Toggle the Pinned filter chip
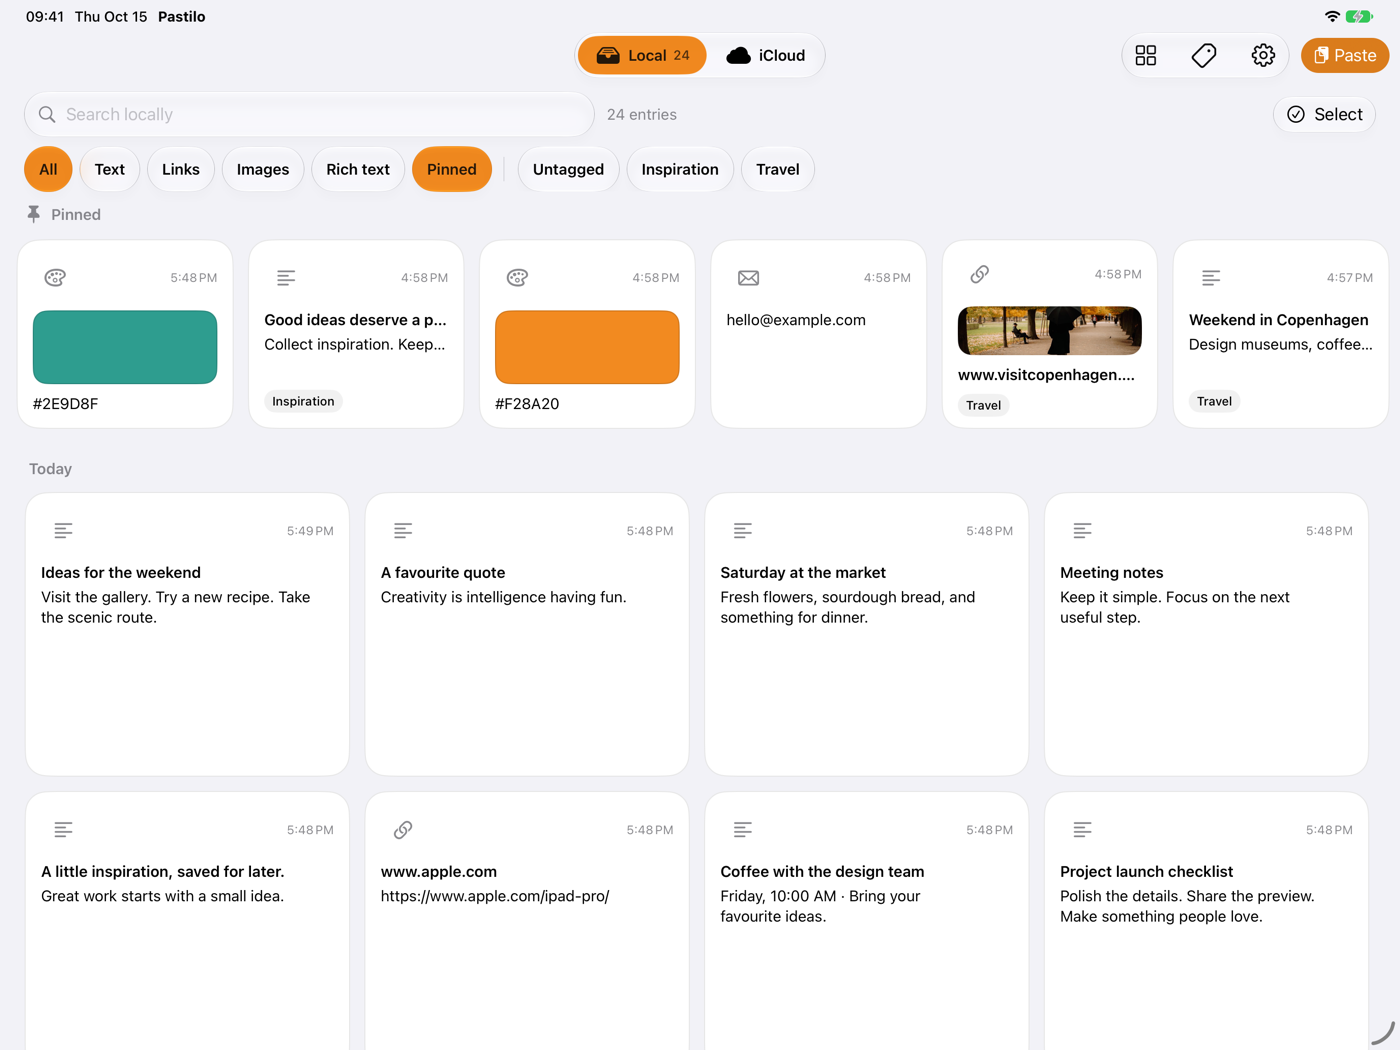1400x1050 pixels. tap(452, 170)
